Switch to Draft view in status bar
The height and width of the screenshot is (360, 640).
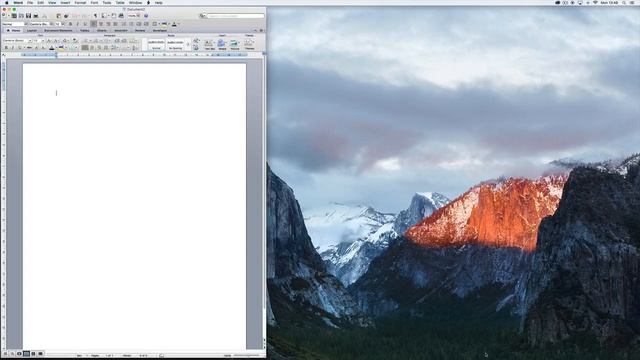5,354
